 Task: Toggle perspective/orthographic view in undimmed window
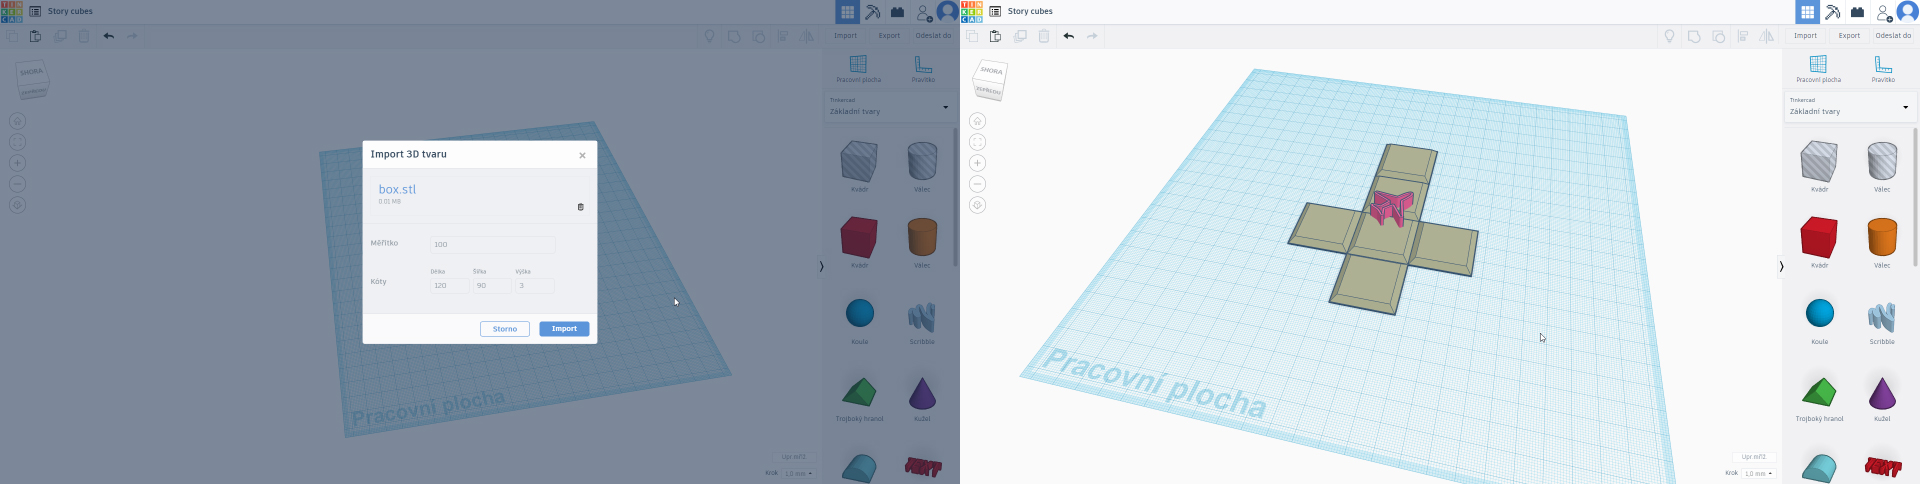(x=977, y=205)
